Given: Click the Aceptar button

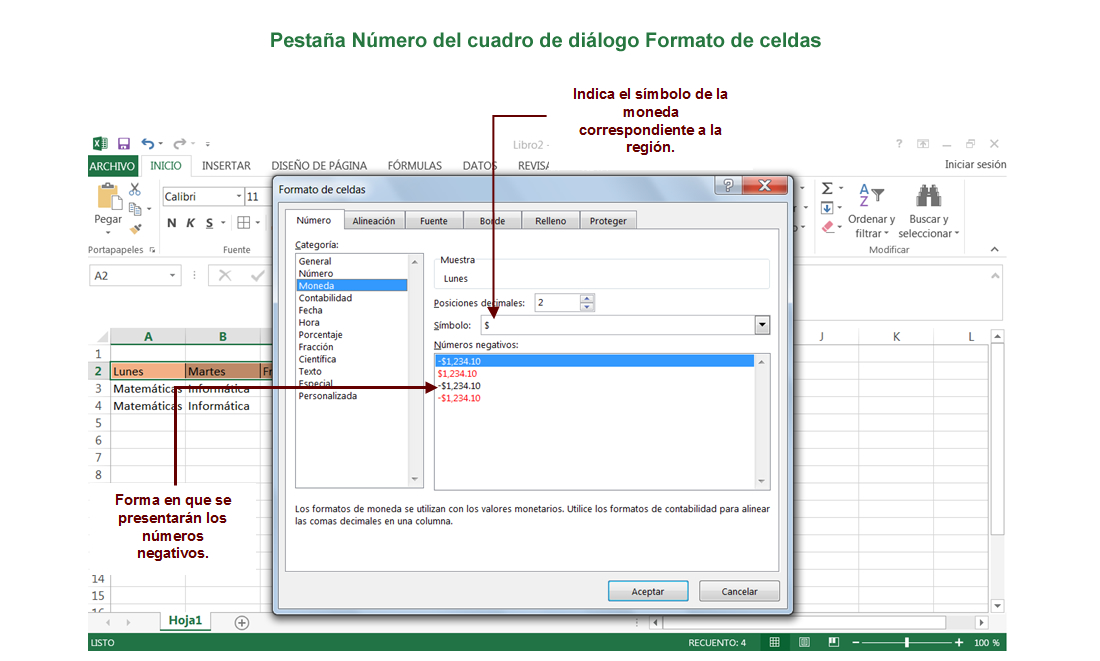Looking at the screenshot, I should pos(648,592).
